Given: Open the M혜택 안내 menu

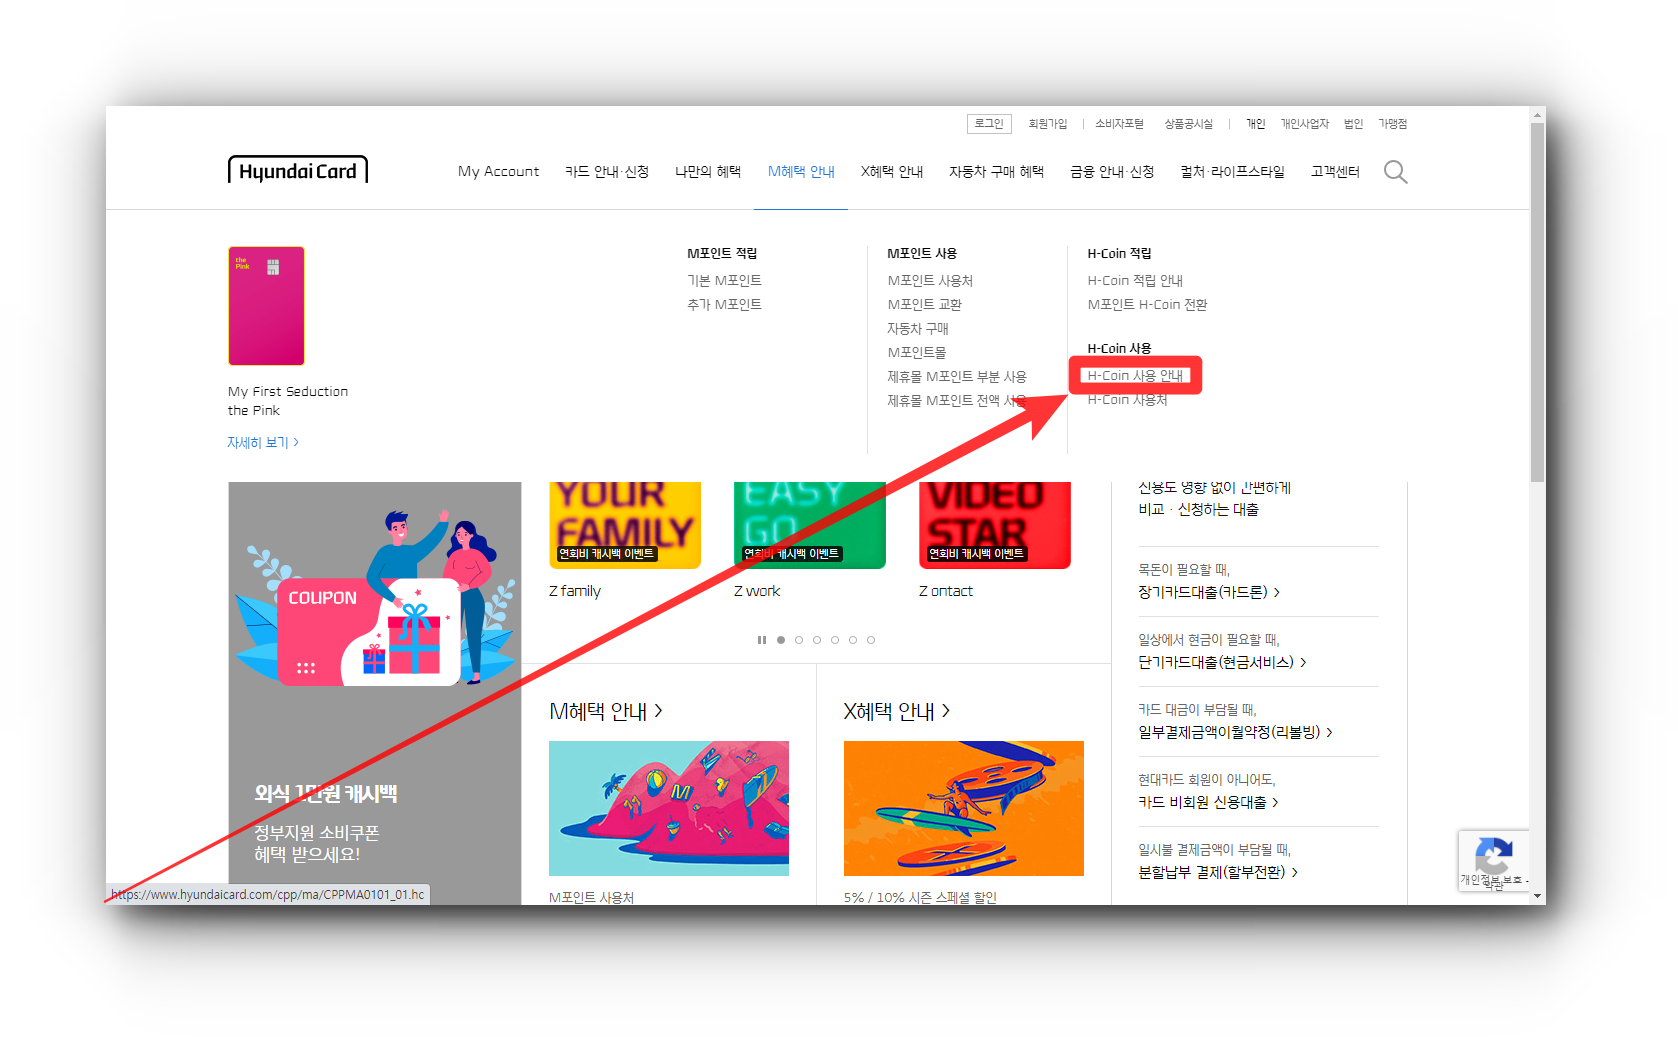Looking at the screenshot, I should click(801, 172).
